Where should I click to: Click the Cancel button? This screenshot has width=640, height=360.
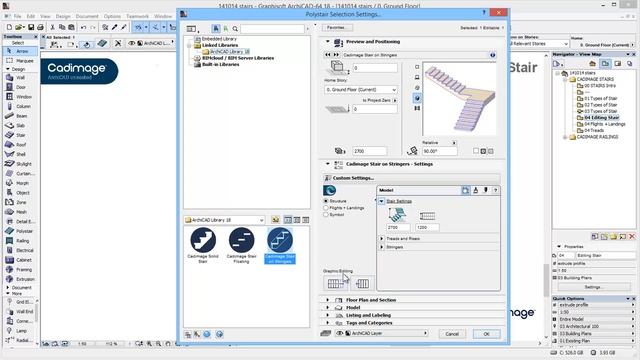tap(452, 334)
